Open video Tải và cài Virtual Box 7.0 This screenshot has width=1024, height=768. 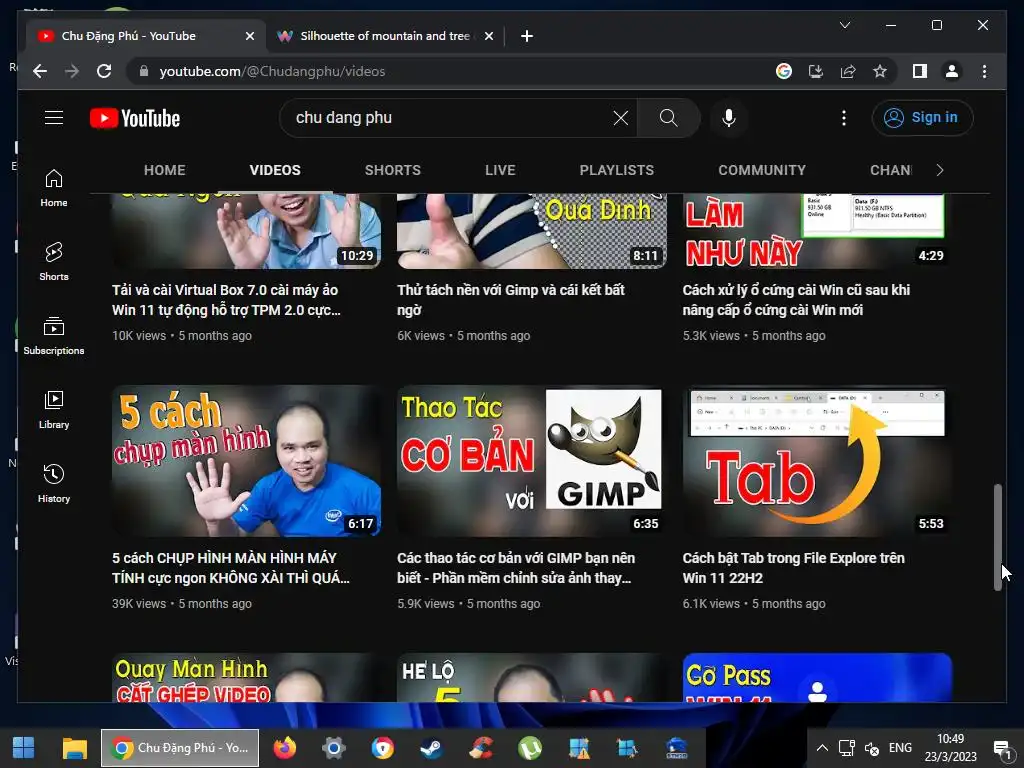tap(226, 300)
